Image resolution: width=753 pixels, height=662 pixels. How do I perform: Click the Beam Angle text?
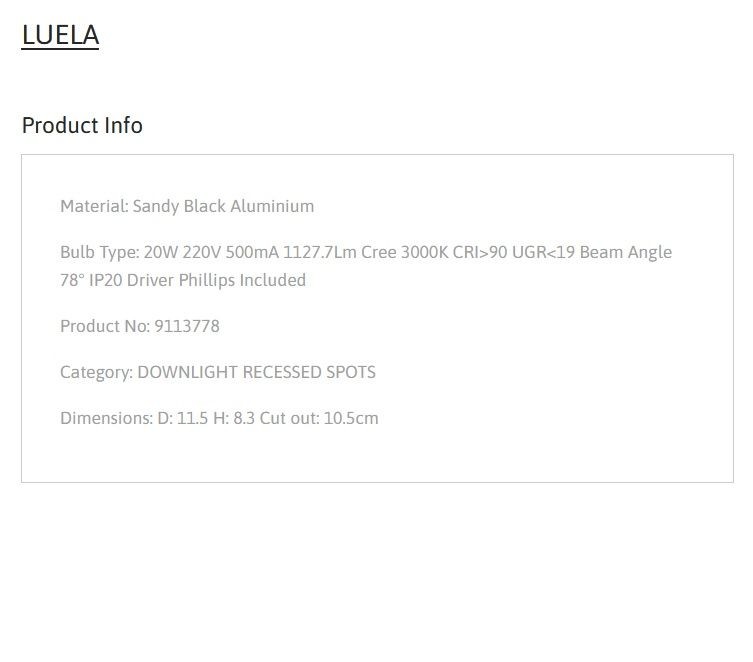626,253
